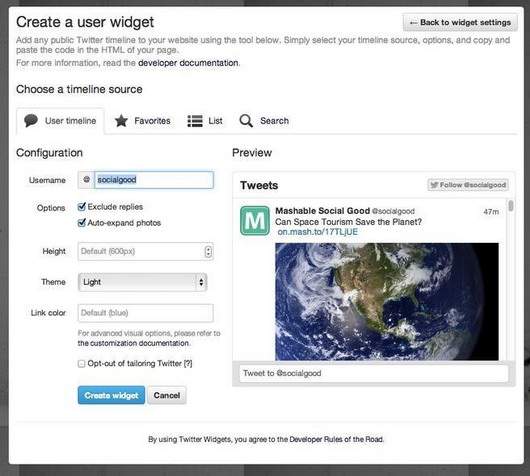Focus the Link color input field
This screenshot has height=476, width=530.
pyautogui.click(x=146, y=313)
